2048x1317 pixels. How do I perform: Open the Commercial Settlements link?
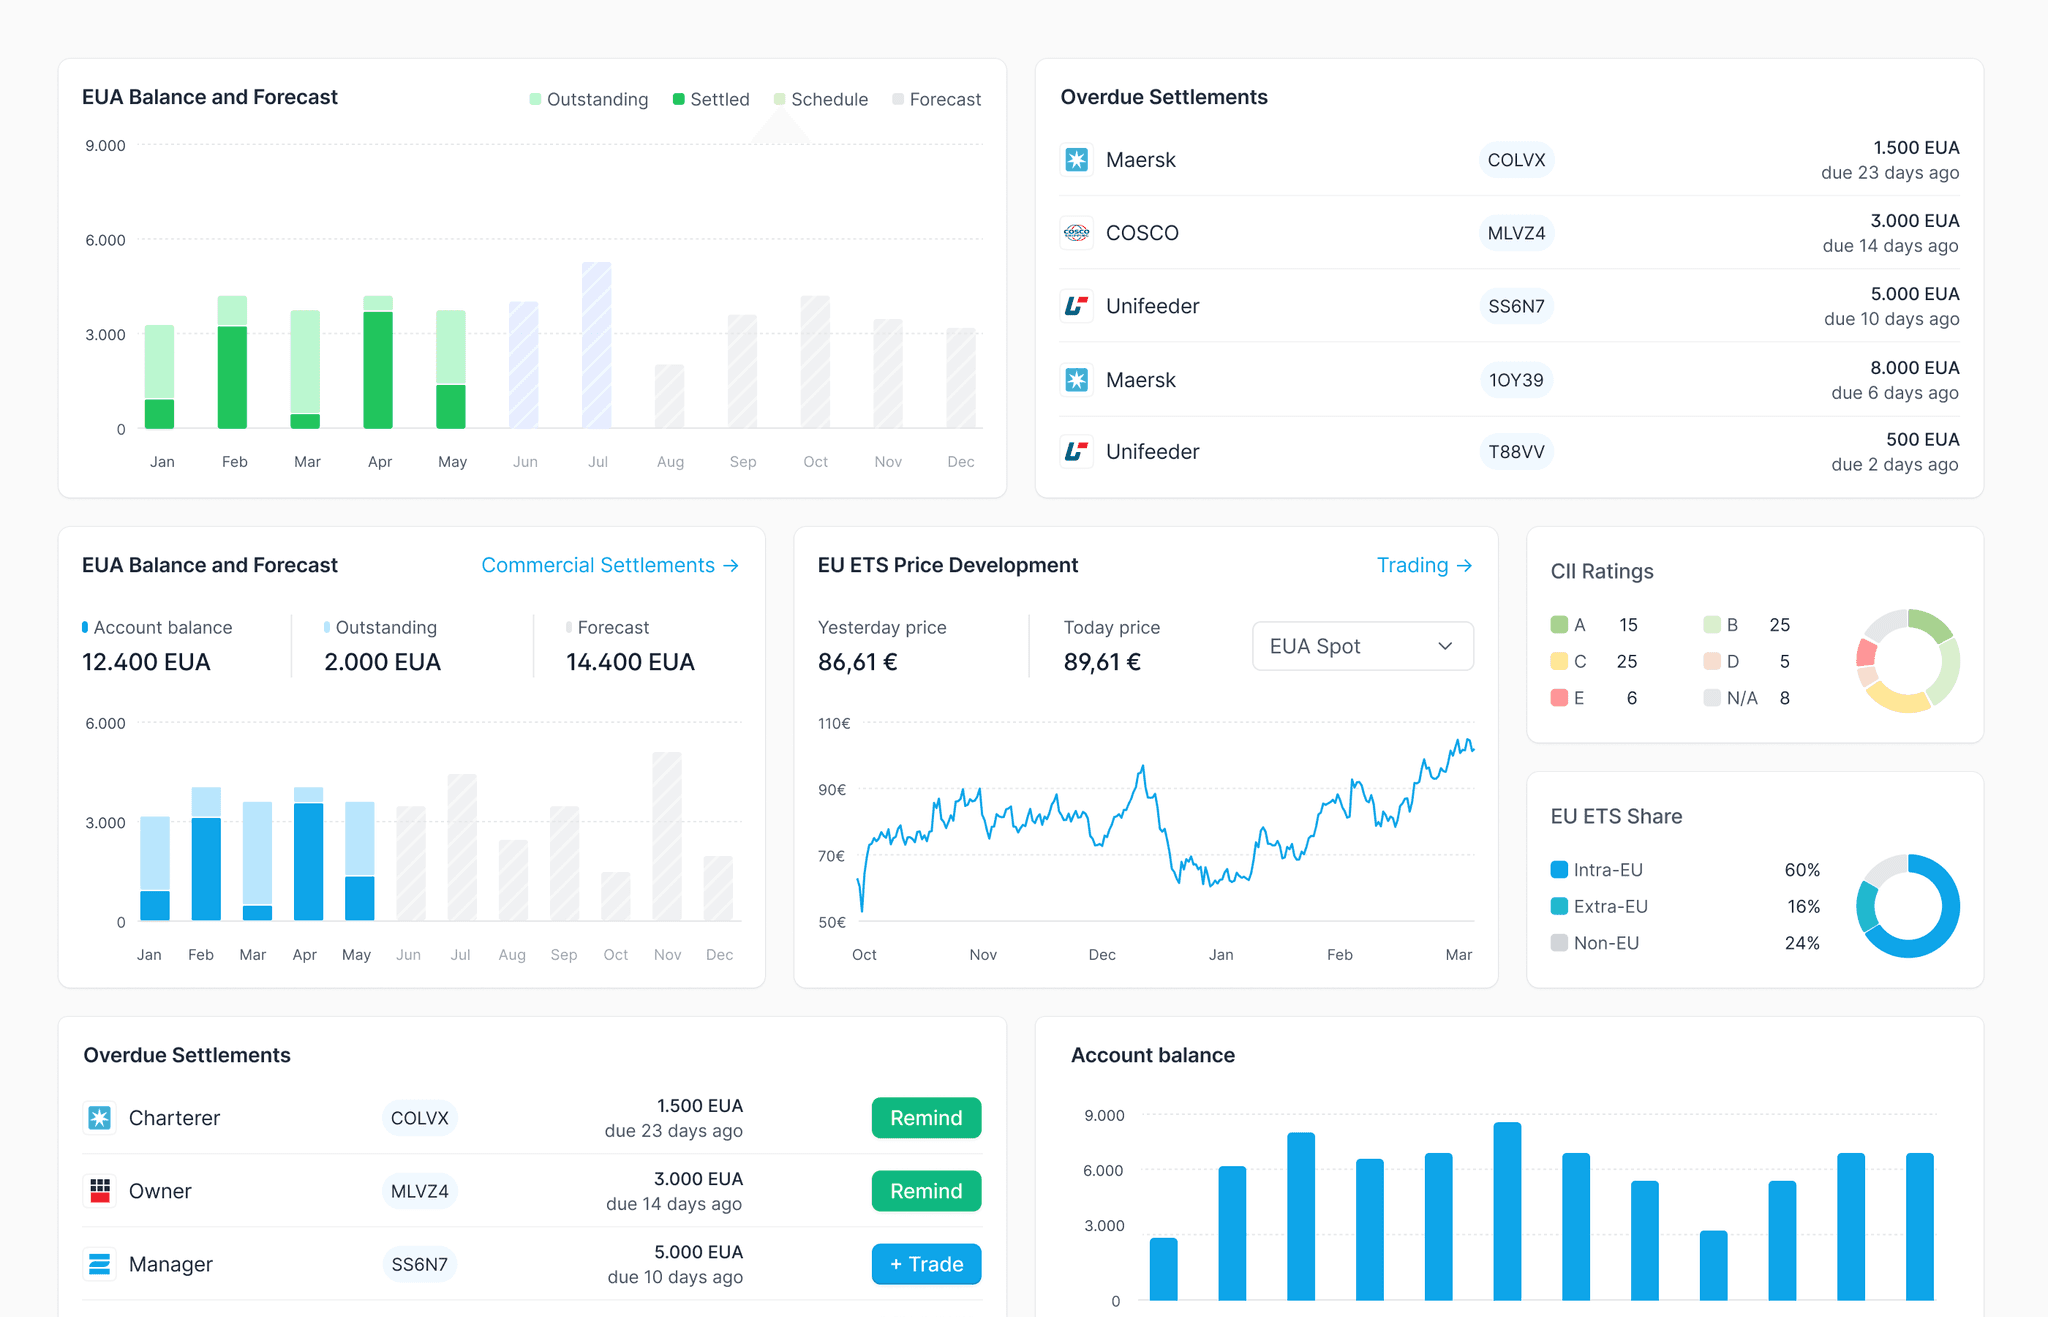point(610,565)
